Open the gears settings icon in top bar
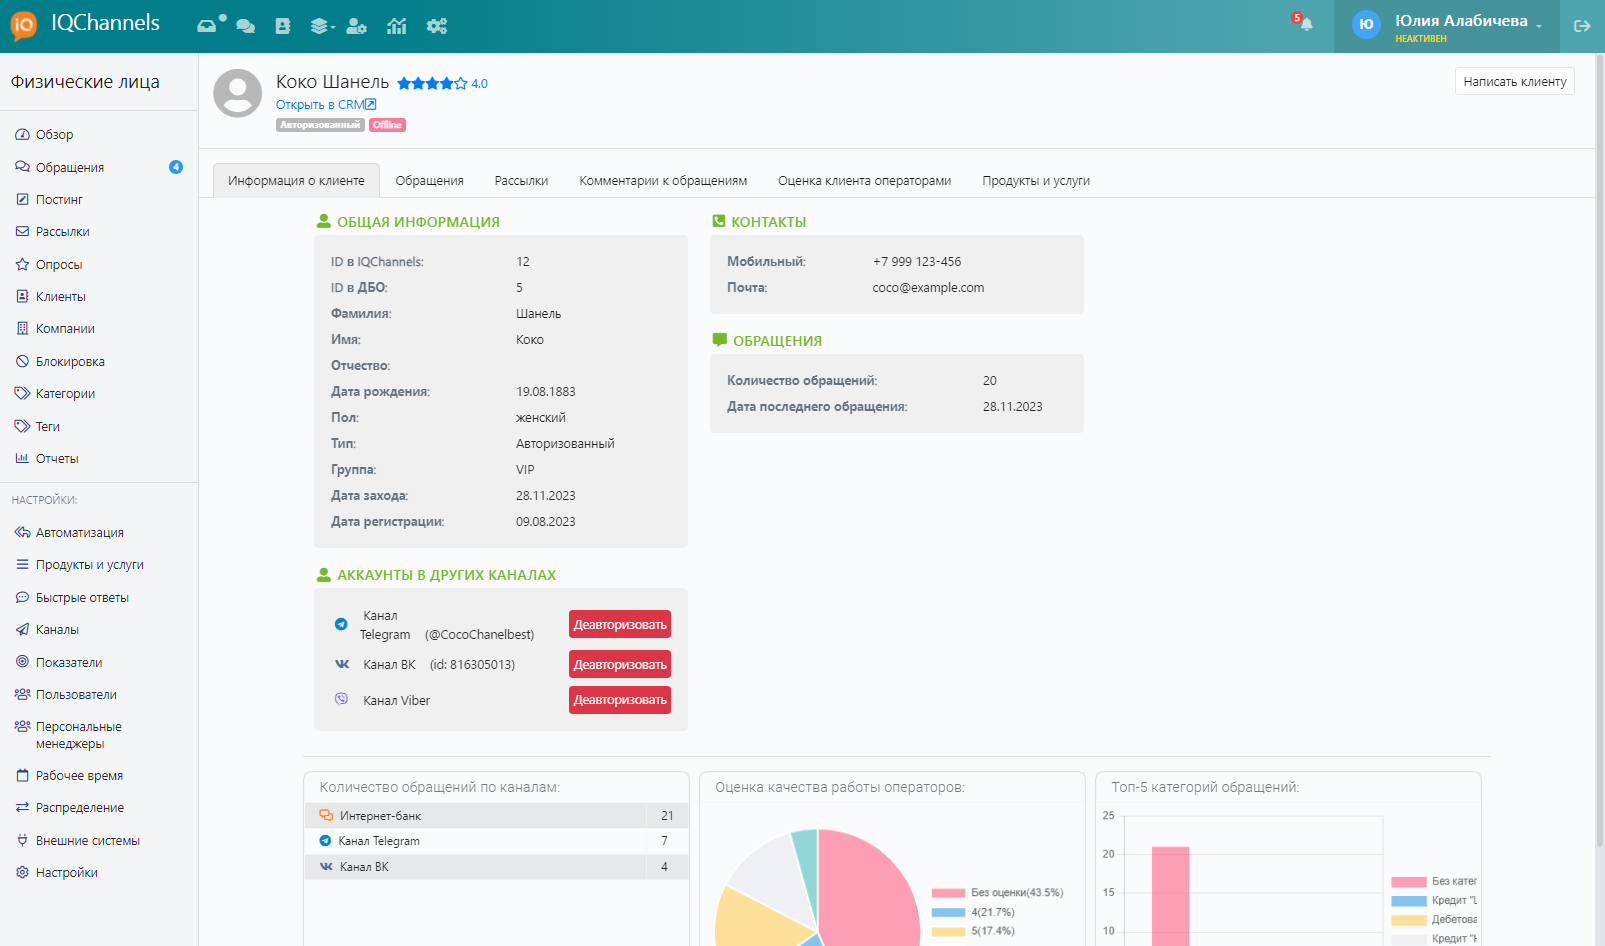The height and width of the screenshot is (946, 1605). (x=437, y=26)
